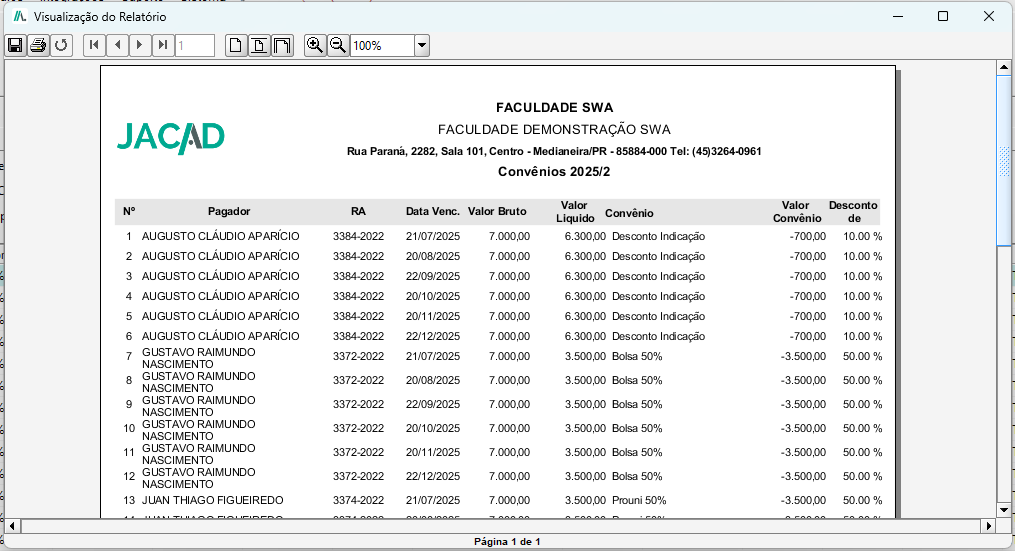Screen dimensions: 1015x551
Task: Switch to single page view
Action: pyautogui.click(x=236, y=45)
